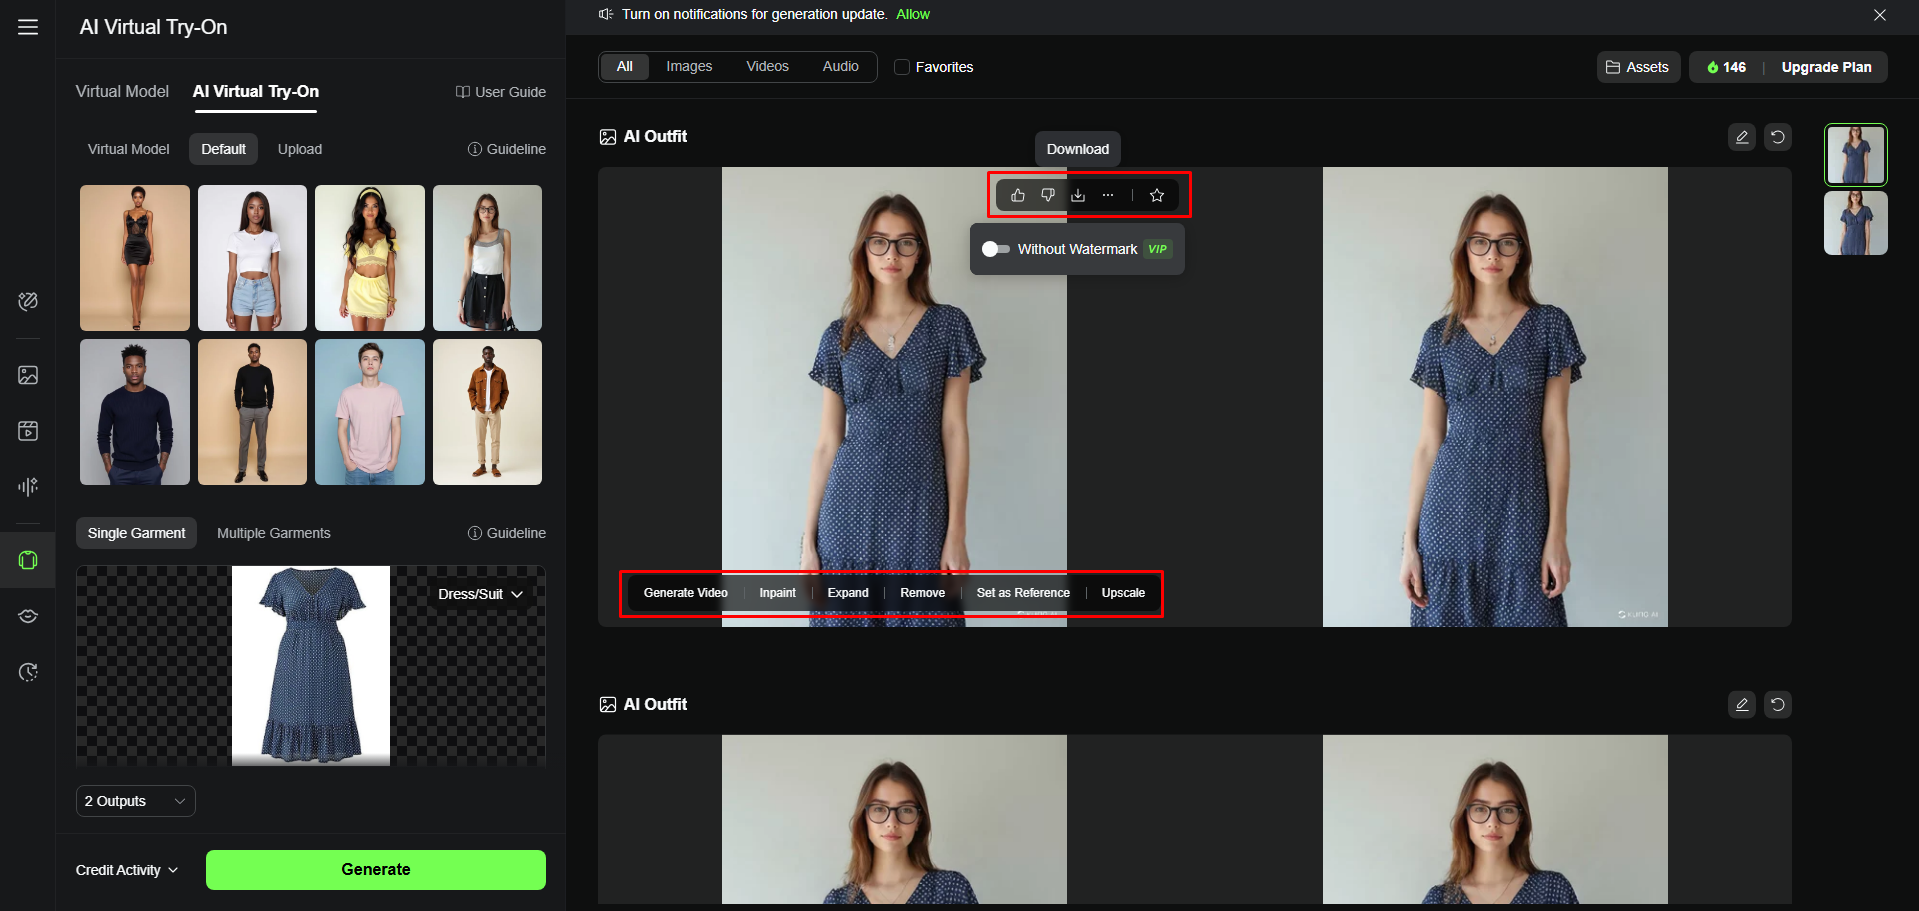Click the regenerate icon of the first AI Outfit

coord(1778,137)
